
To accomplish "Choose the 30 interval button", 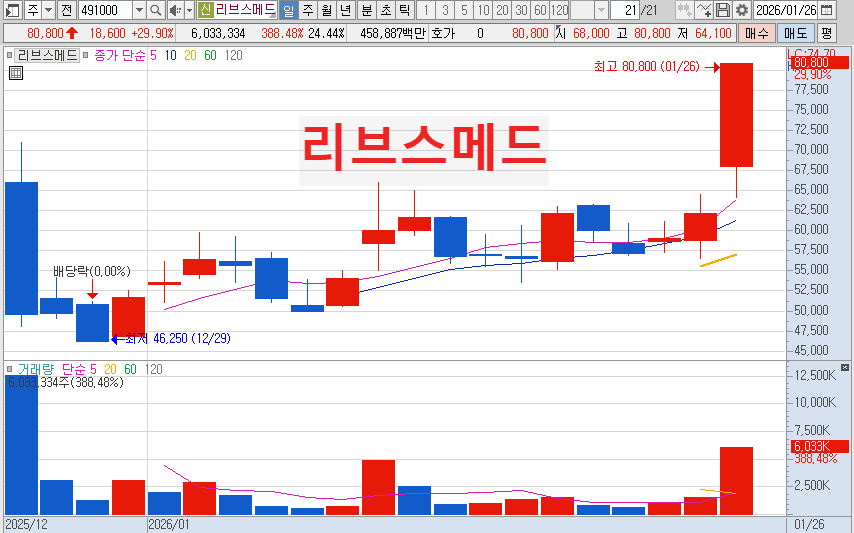I will coord(521,10).
